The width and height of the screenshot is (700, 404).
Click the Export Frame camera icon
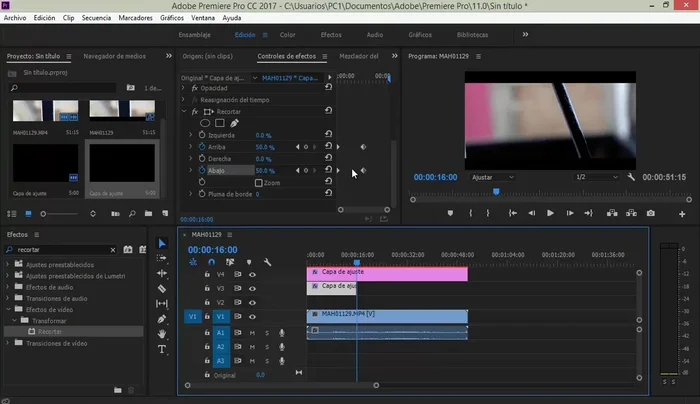(x=651, y=213)
